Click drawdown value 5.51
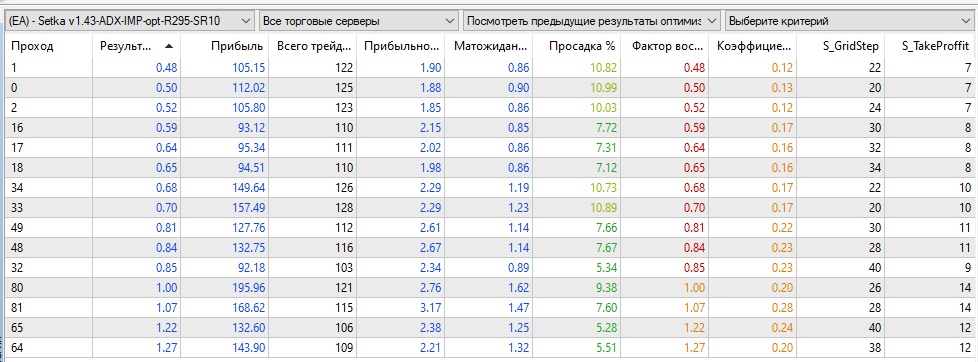Screen dimensions: 978x362 coord(605,349)
